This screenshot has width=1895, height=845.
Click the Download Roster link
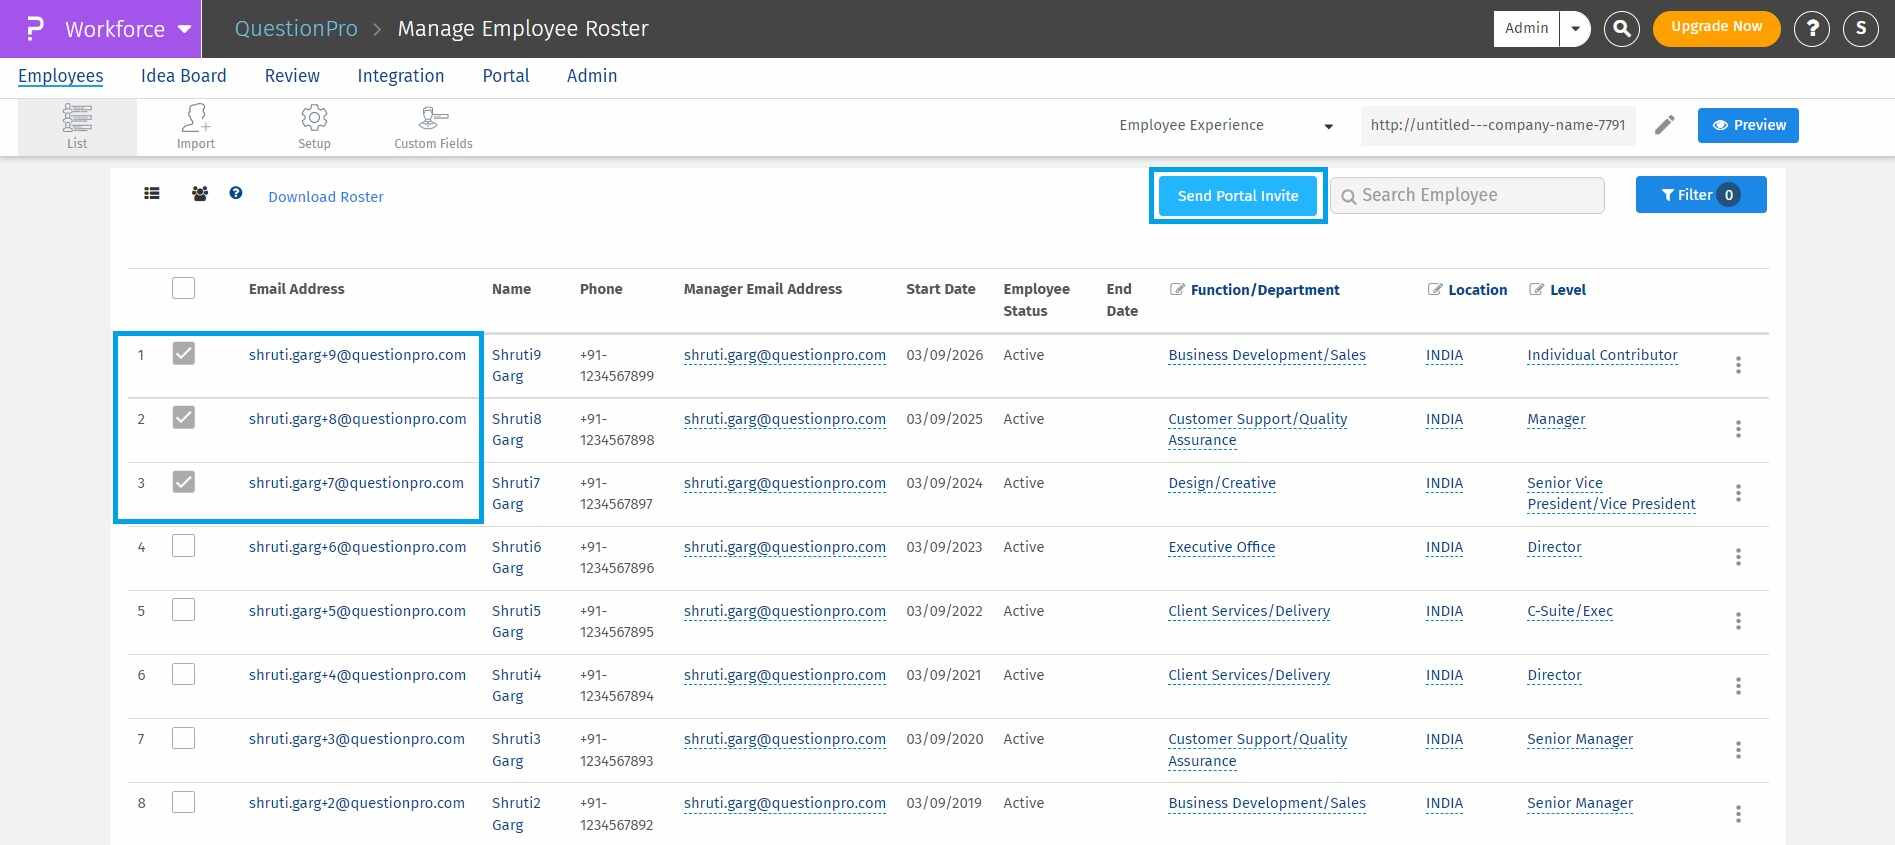point(325,197)
